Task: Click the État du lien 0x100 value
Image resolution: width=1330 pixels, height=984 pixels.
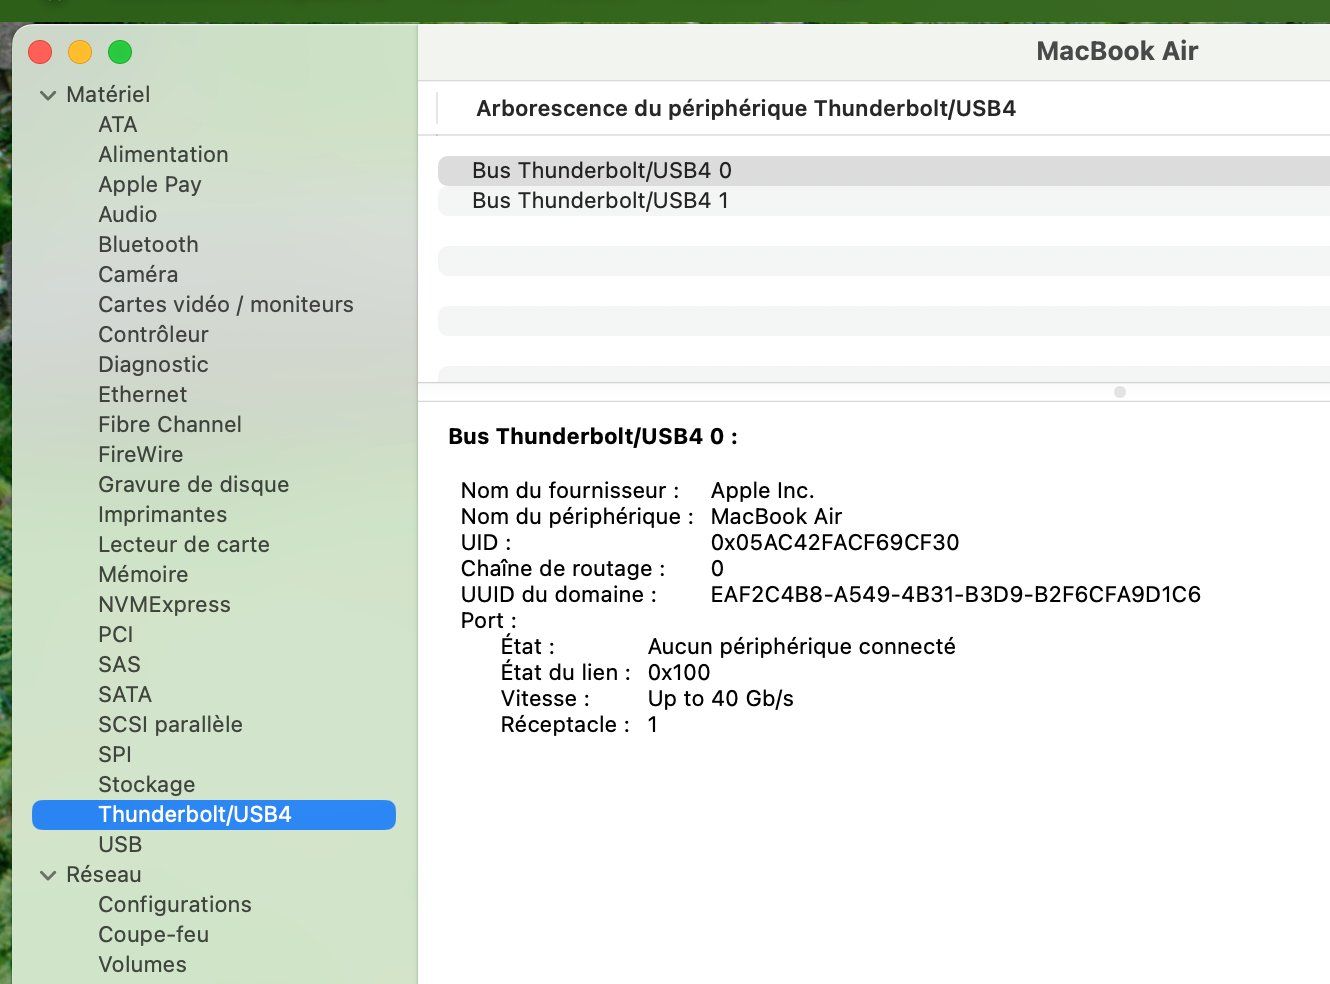Action: (x=679, y=673)
